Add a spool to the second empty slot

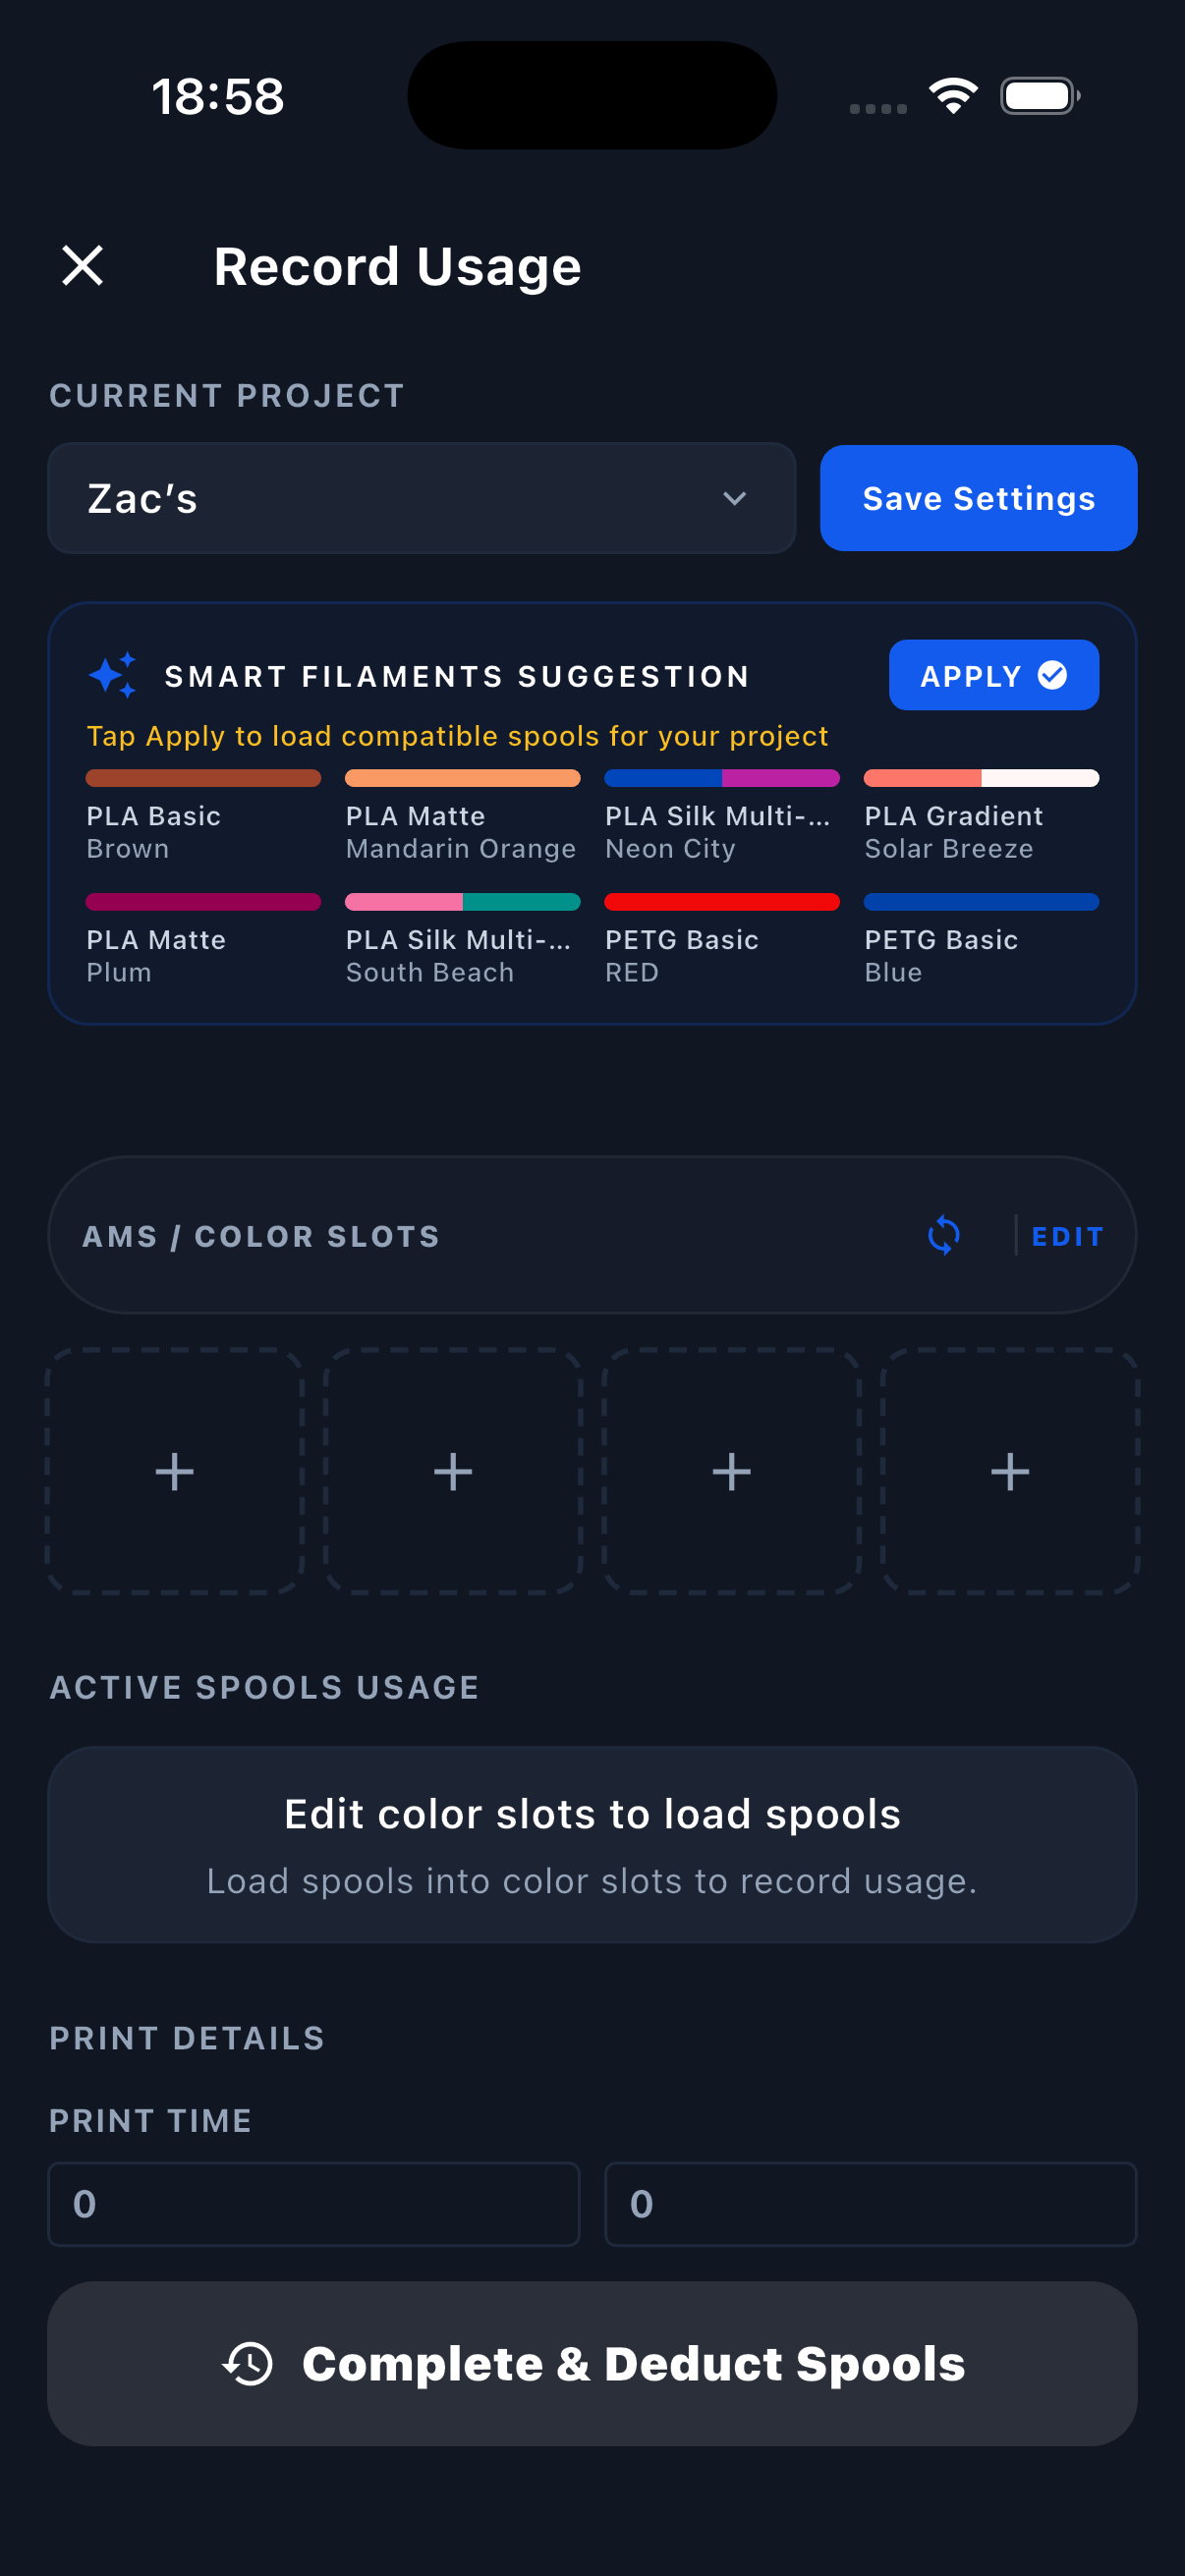pyautogui.click(x=453, y=1471)
